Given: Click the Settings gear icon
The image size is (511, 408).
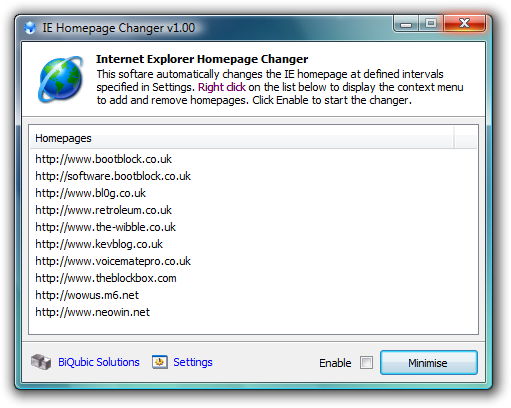Looking at the screenshot, I should (x=160, y=362).
